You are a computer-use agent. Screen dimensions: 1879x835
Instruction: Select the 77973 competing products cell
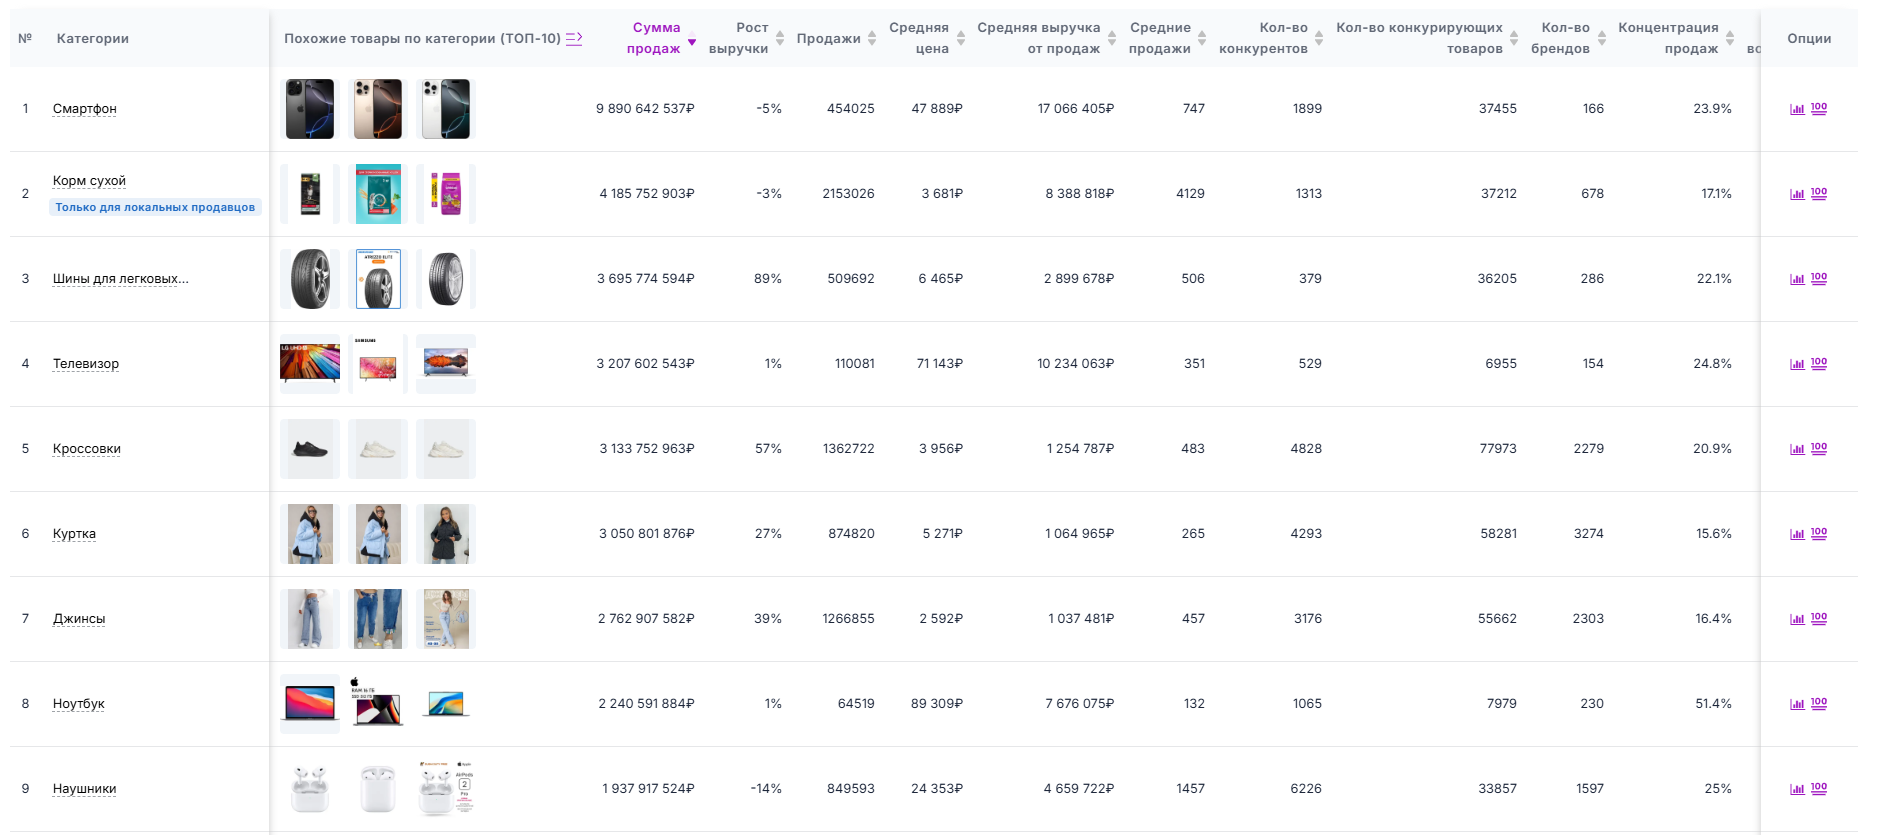click(x=1498, y=449)
